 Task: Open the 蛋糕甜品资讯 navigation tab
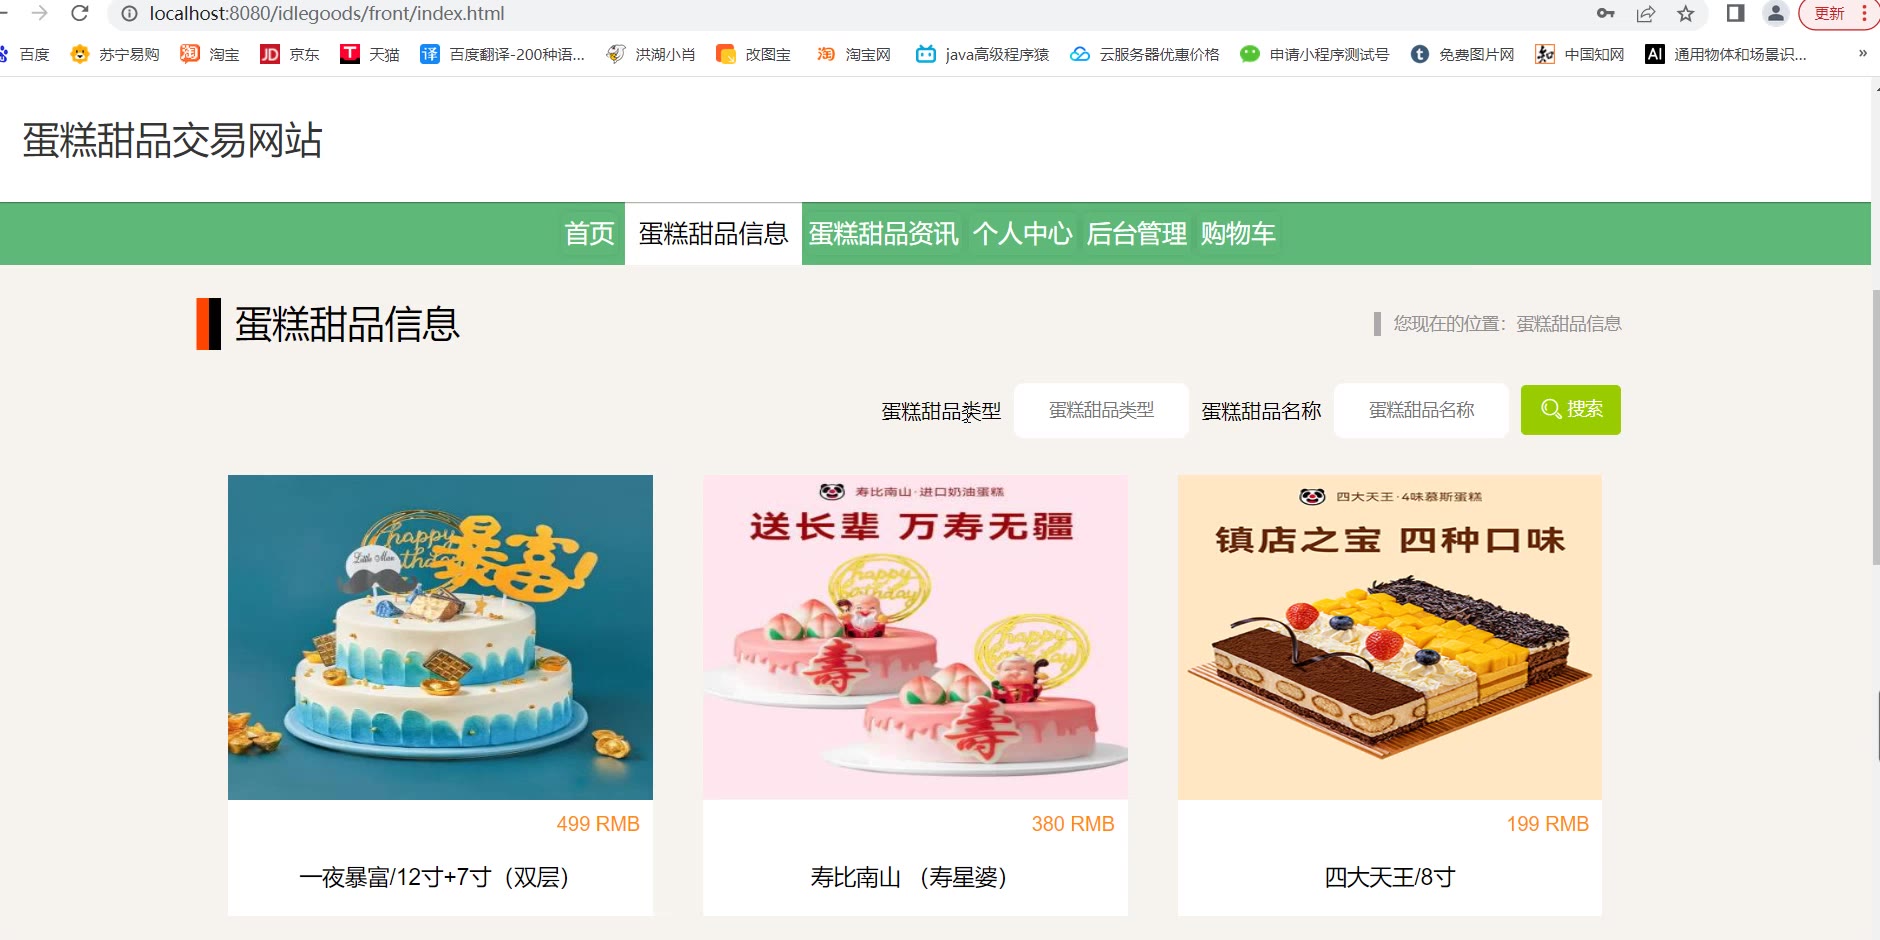click(x=883, y=233)
